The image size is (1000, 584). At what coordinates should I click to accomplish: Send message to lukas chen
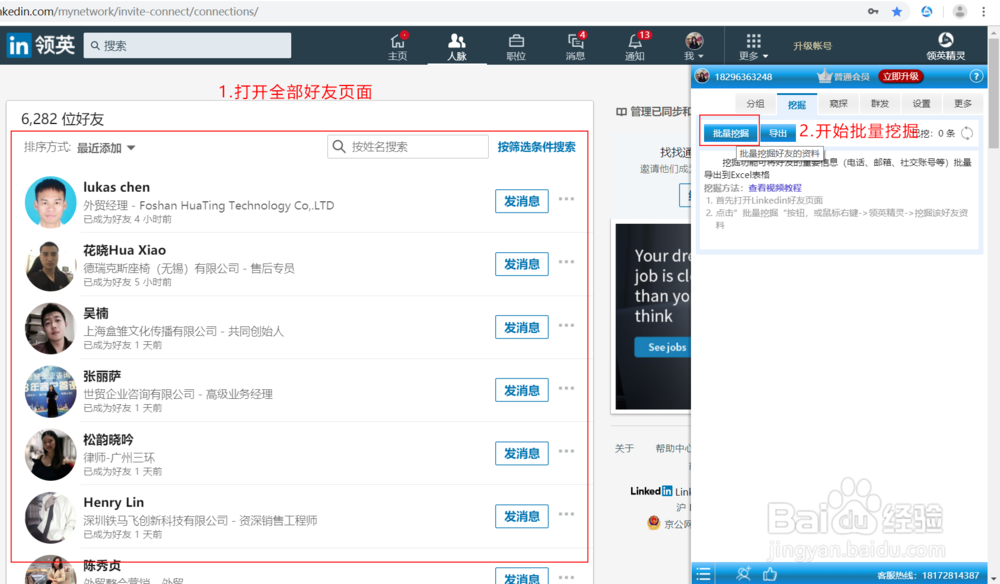click(x=522, y=201)
